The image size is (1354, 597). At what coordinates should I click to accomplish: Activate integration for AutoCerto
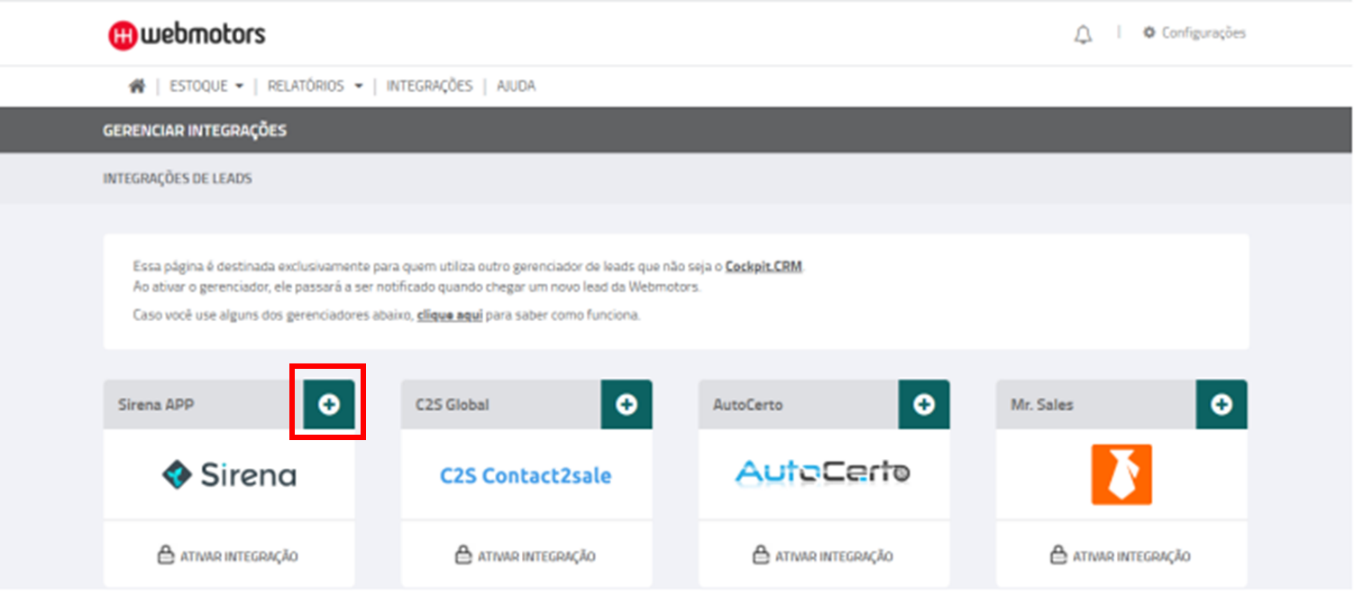(x=824, y=556)
